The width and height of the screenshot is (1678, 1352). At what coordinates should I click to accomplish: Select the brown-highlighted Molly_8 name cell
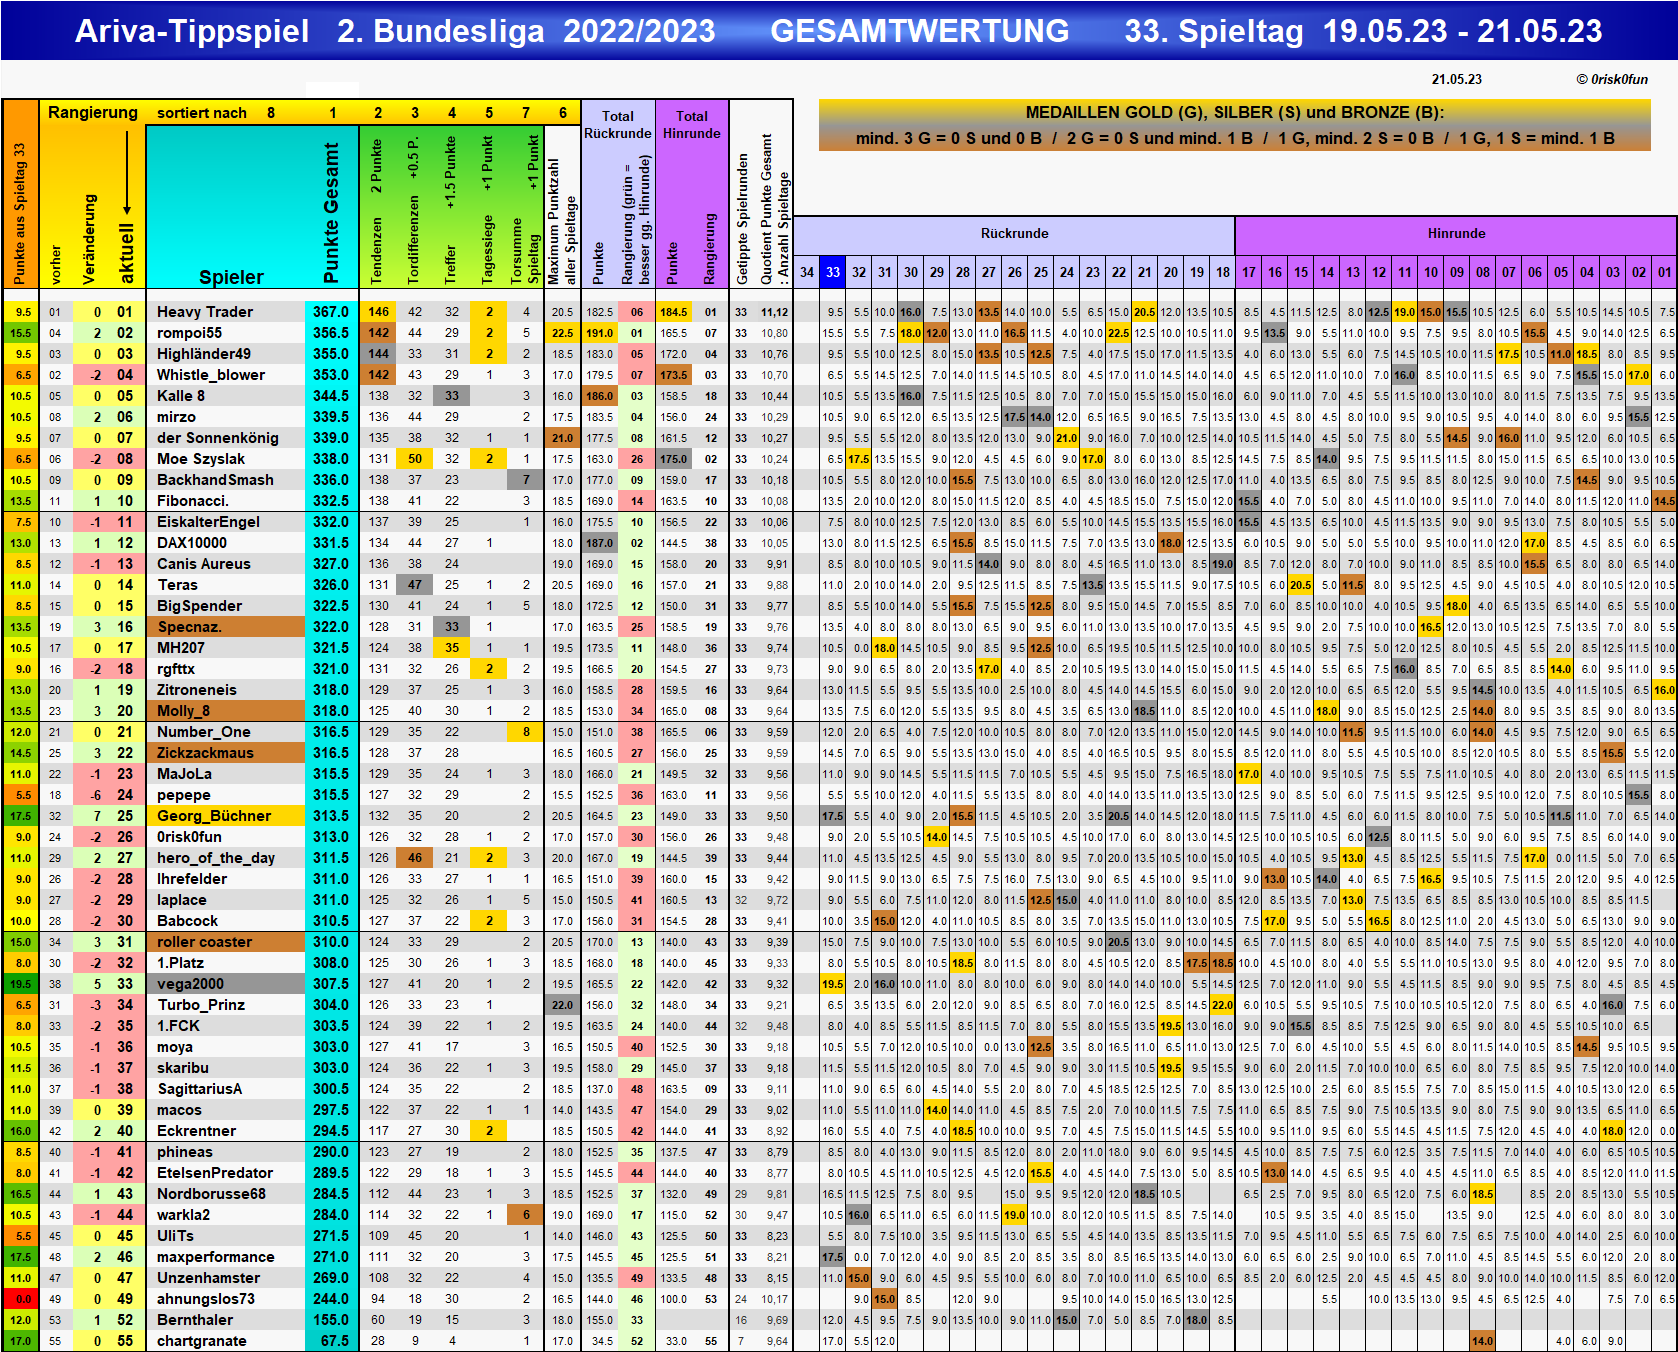(226, 711)
